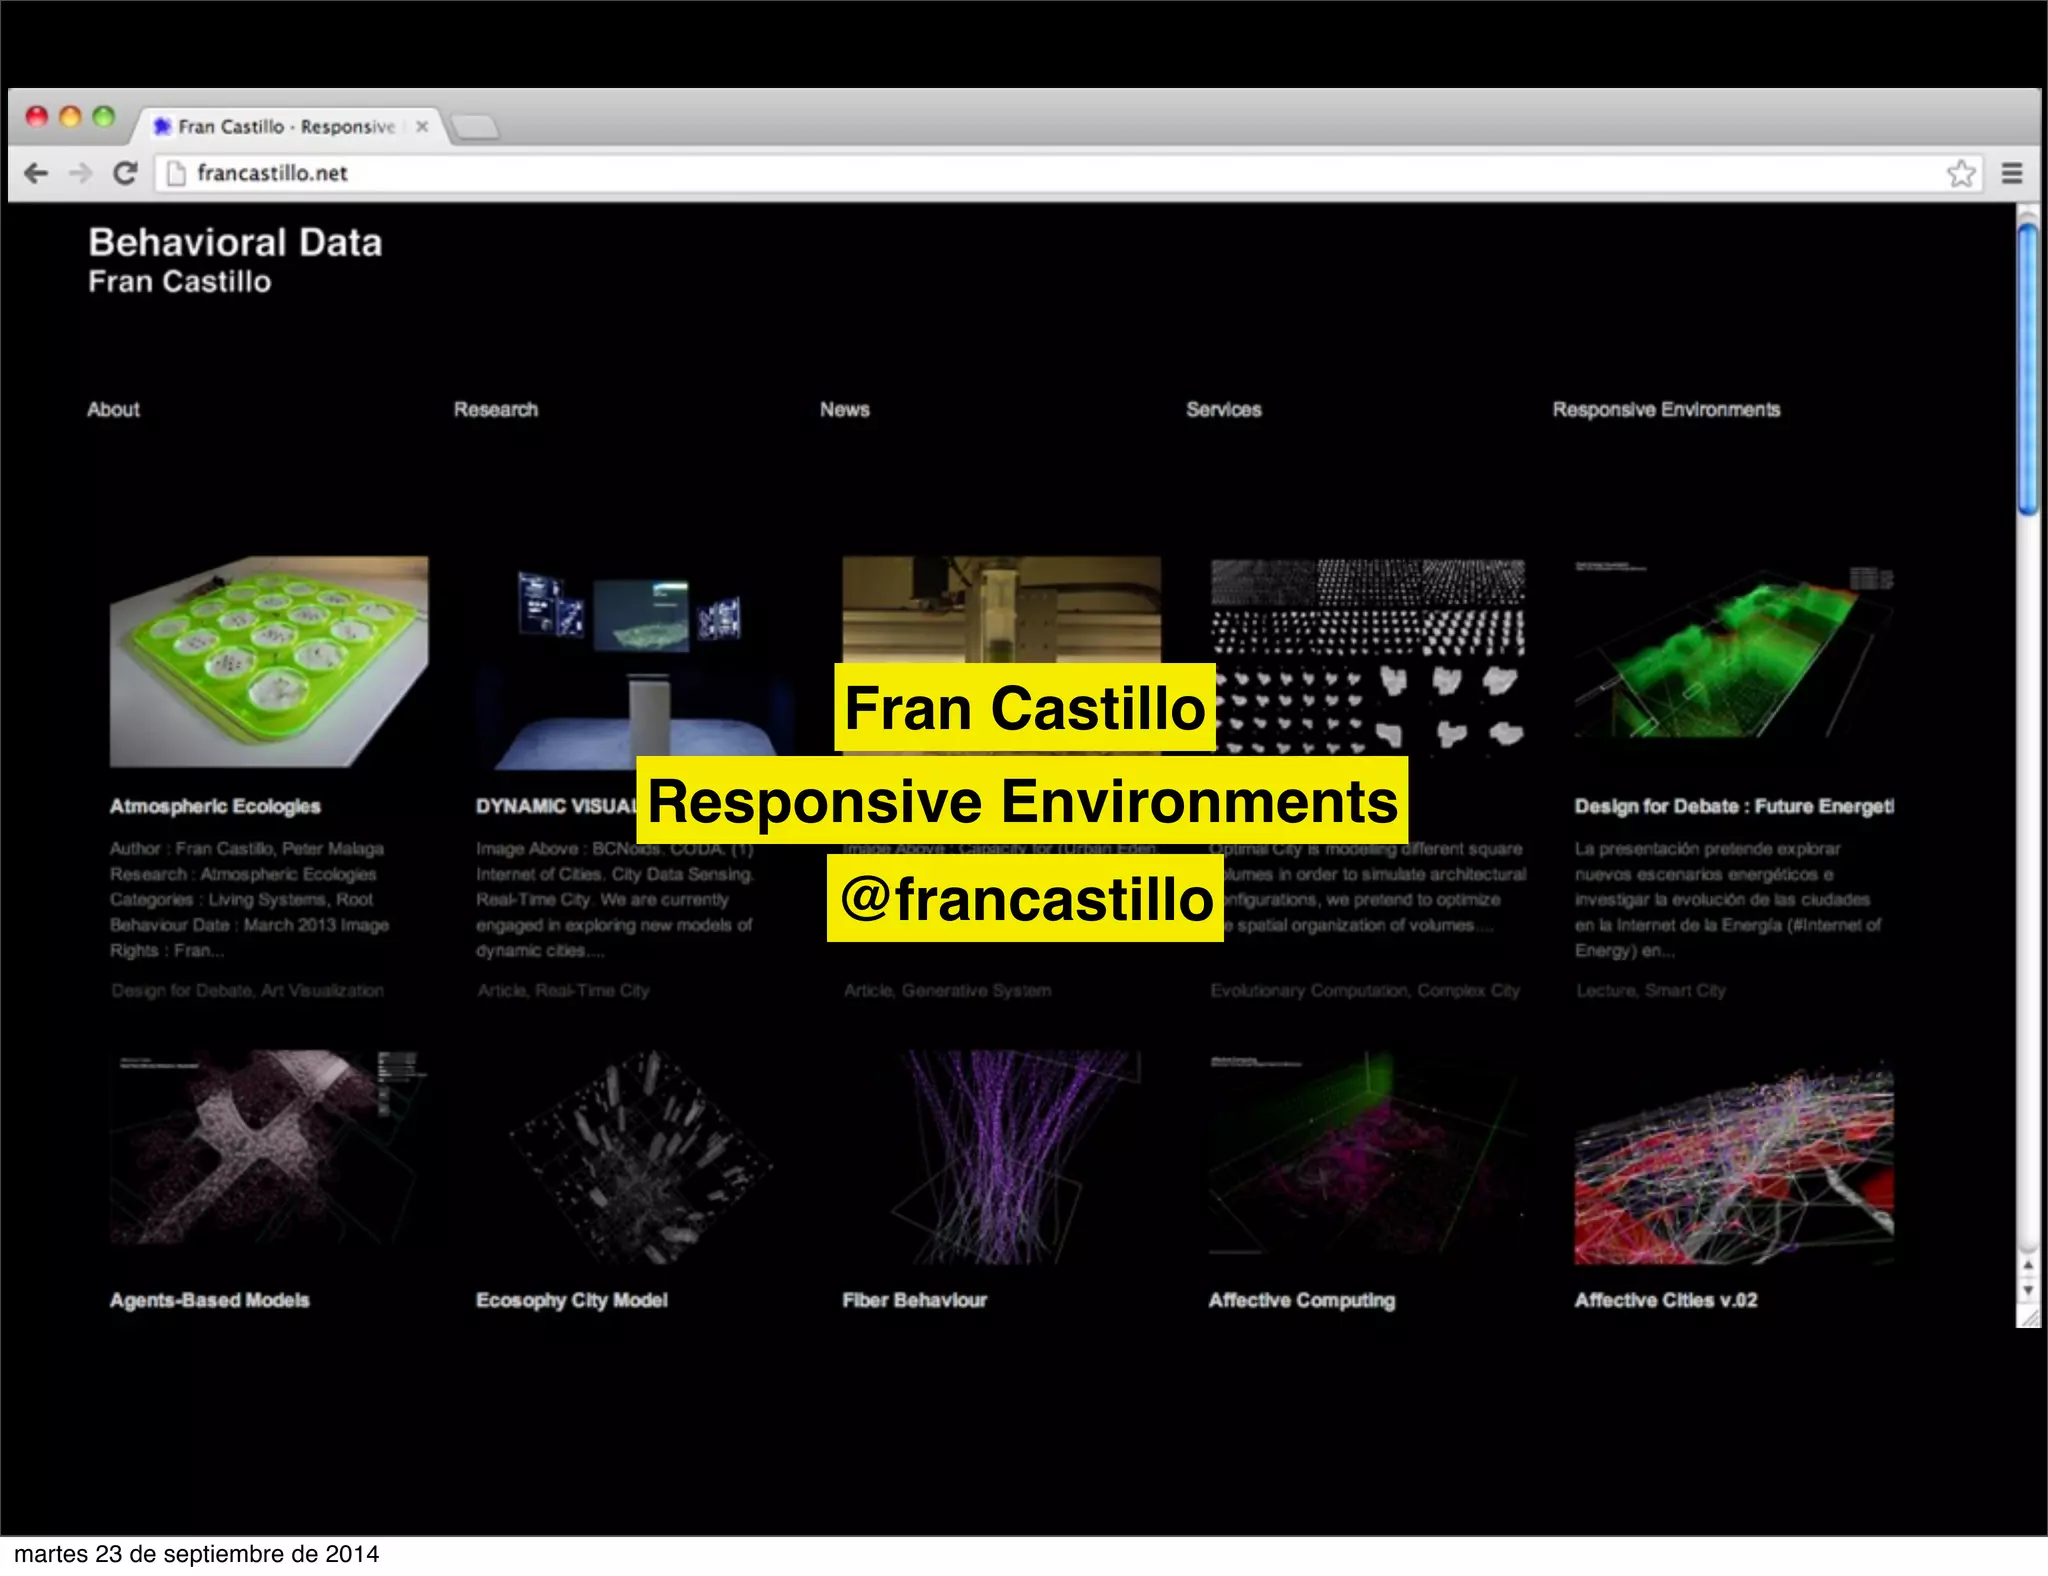The image size is (2048, 1576).
Task: Close the Fran Castillo tab
Action: 422,126
